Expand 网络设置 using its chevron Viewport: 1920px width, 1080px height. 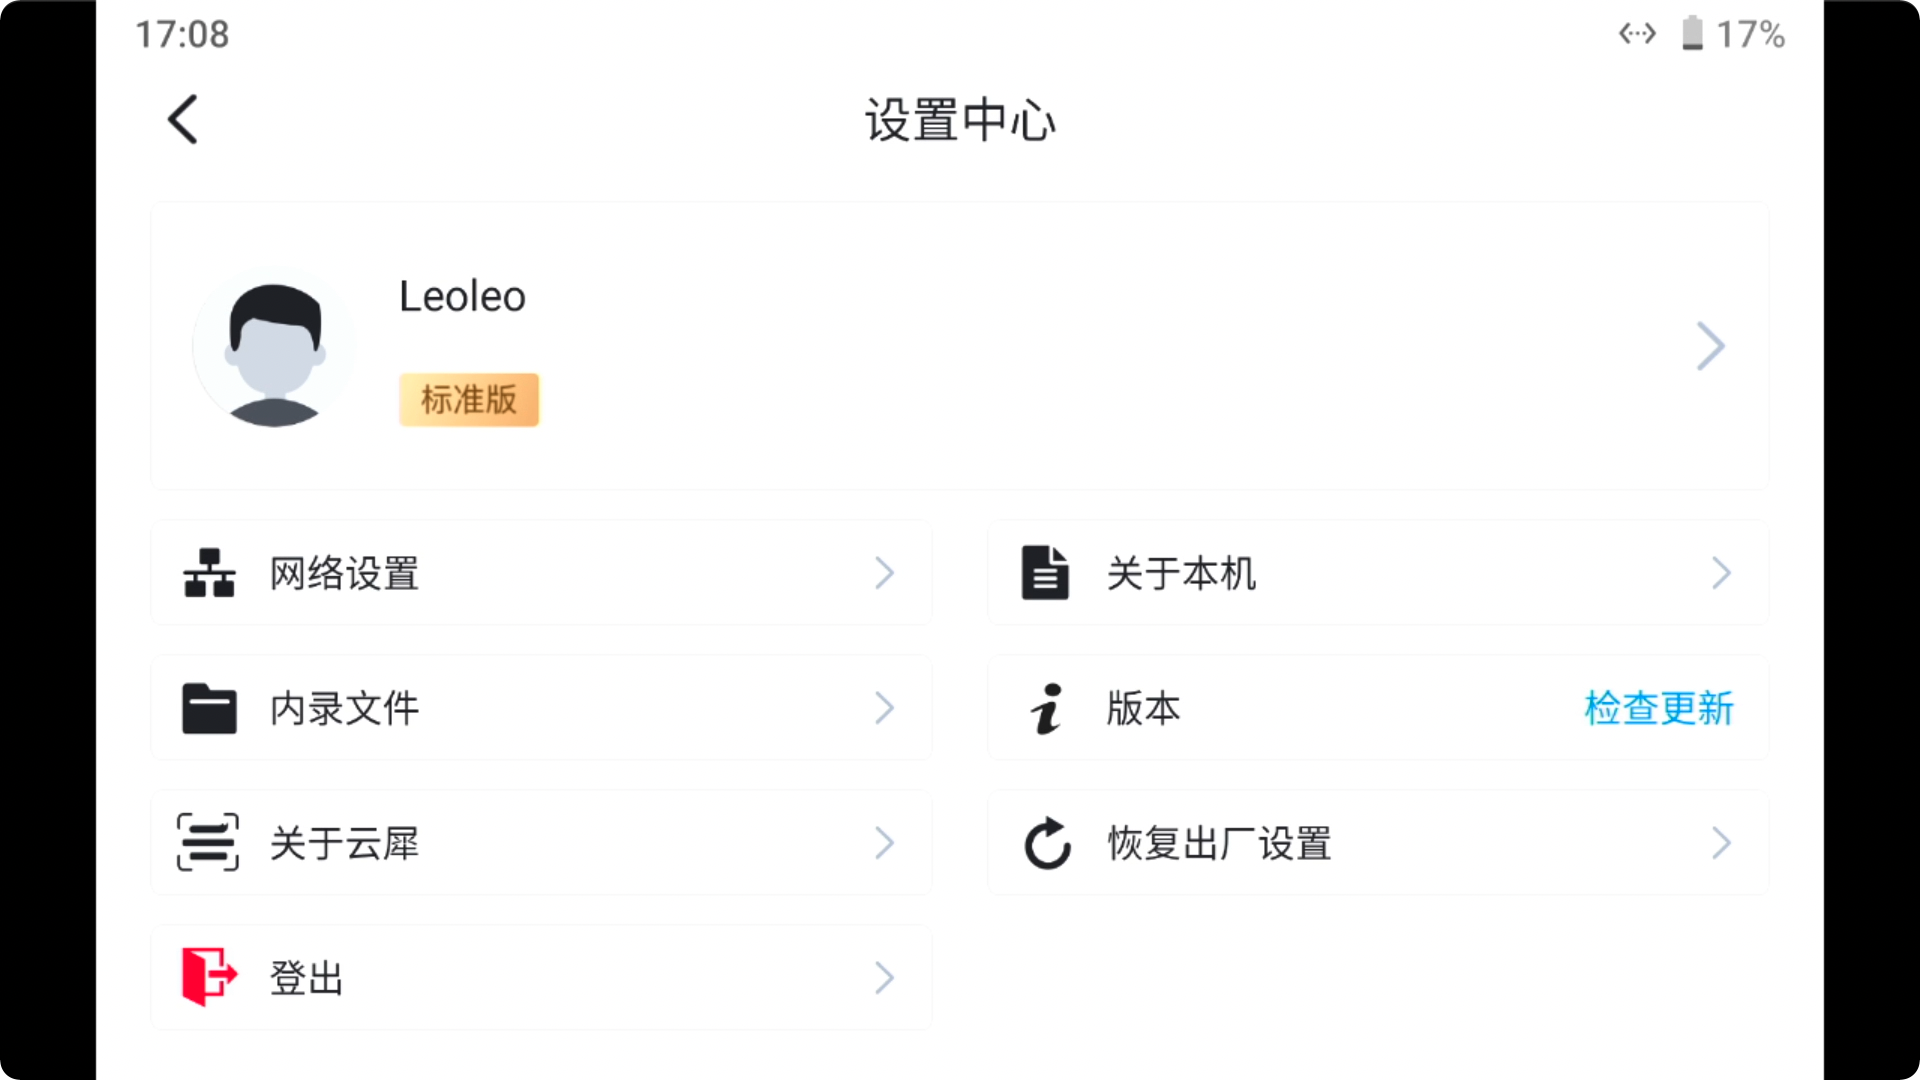coord(884,573)
